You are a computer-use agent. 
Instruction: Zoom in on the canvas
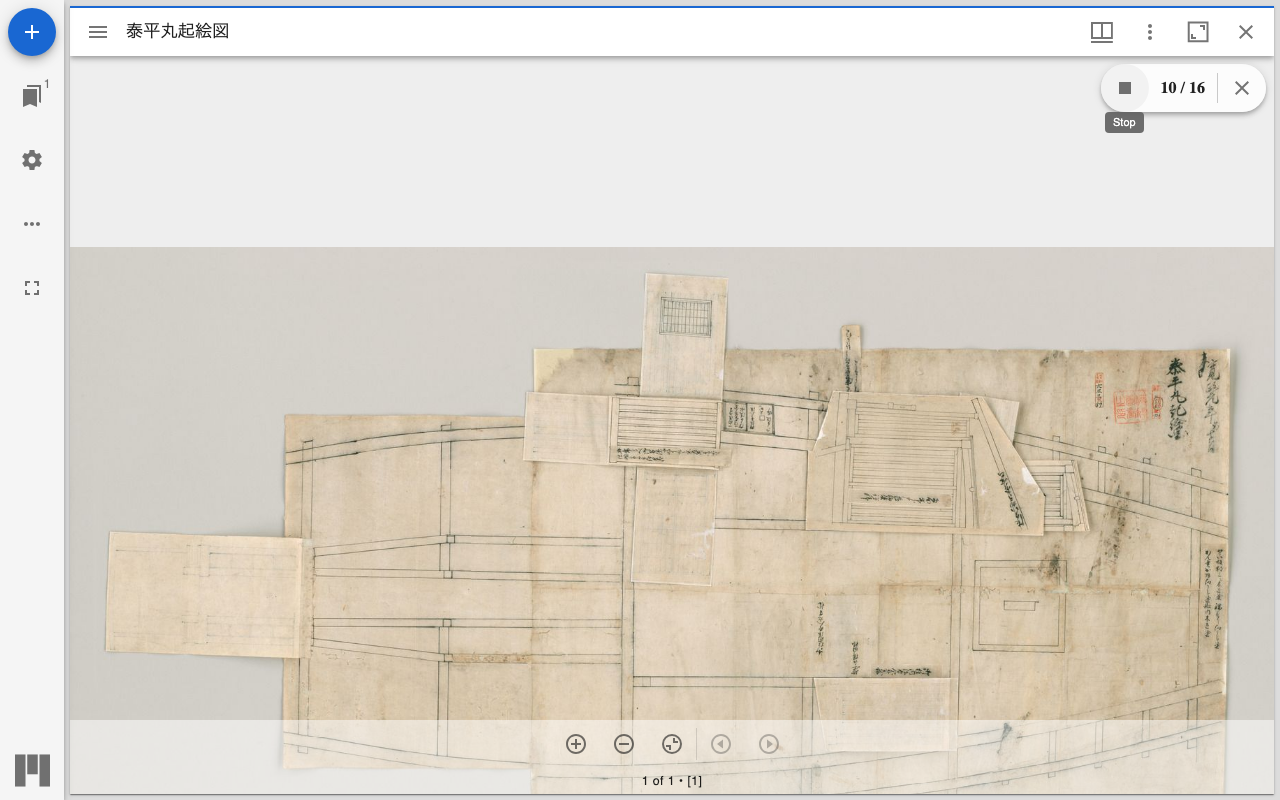tap(576, 744)
